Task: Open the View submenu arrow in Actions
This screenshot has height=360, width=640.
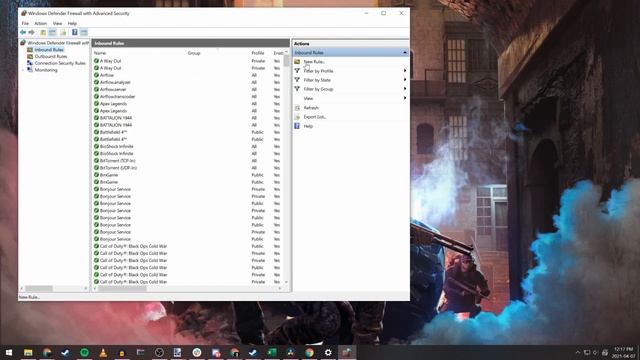Action: coord(405,98)
